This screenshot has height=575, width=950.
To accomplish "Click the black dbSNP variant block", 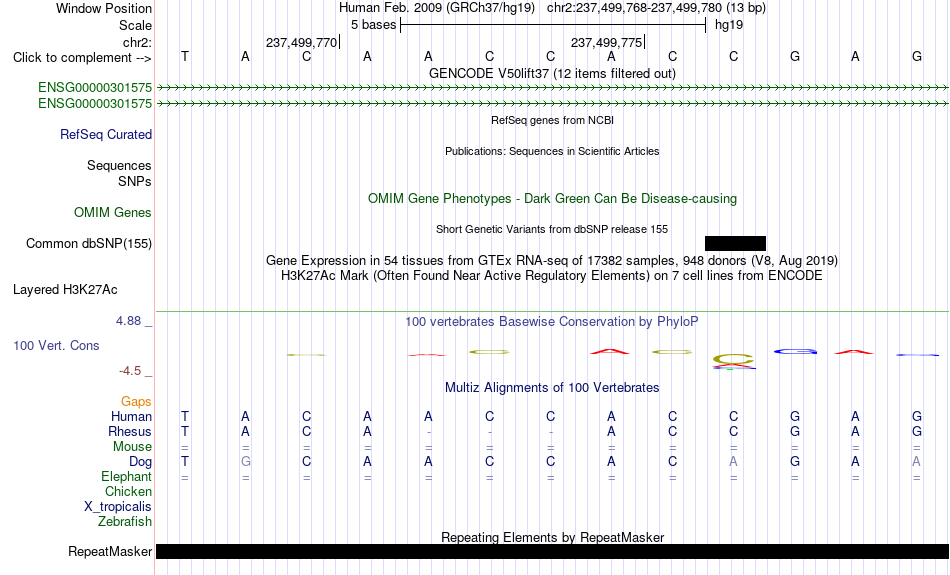I will tap(736, 244).
